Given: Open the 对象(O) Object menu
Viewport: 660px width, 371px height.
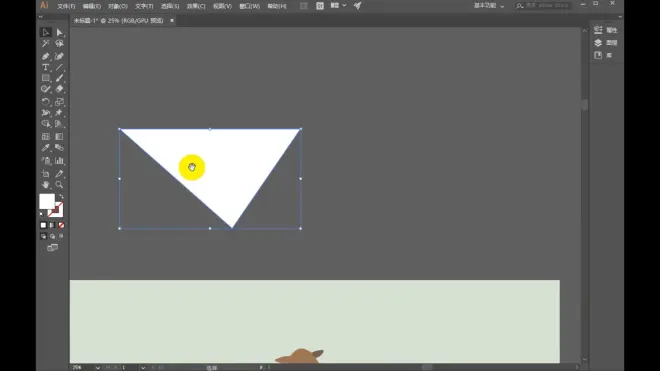Looking at the screenshot, I should [x=118, y=6].
